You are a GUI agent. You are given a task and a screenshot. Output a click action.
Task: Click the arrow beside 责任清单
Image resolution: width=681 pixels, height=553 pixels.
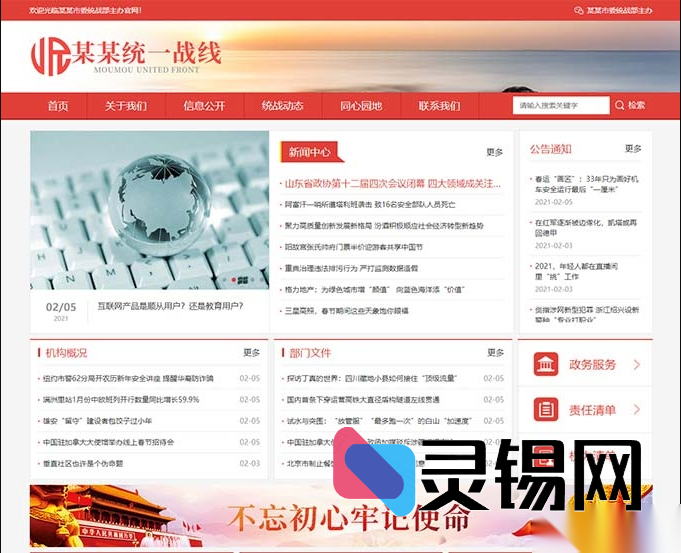click(x=636, y=409)
